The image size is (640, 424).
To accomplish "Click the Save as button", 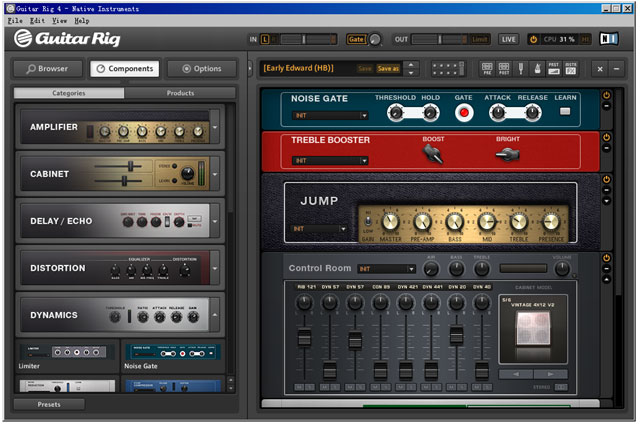I will tap(388, 69).
